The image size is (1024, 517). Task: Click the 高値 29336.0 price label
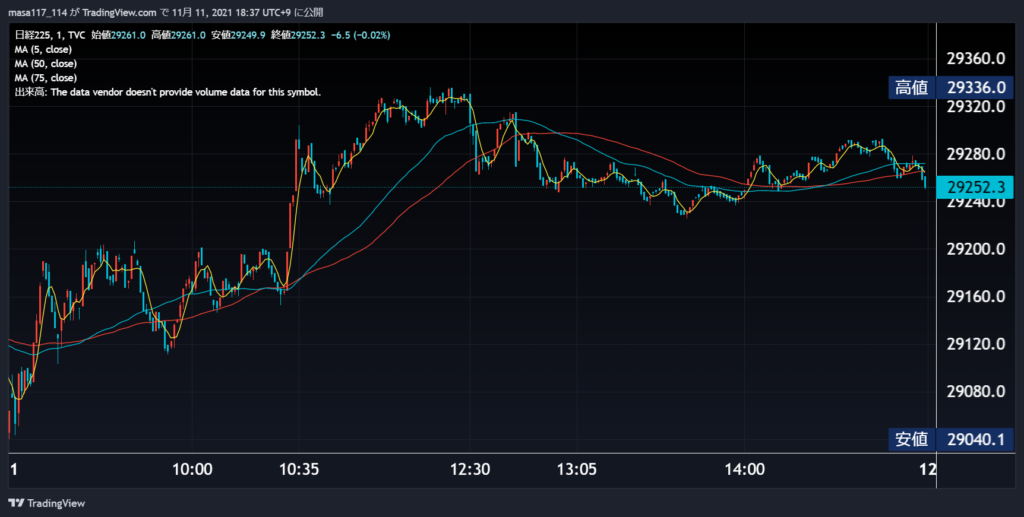click(x=951, y=87)
